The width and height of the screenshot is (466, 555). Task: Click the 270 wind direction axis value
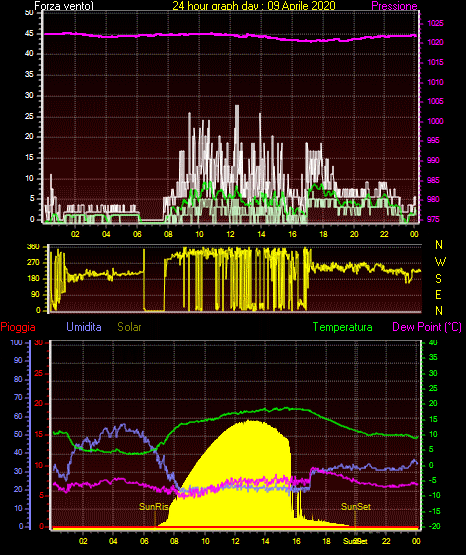coord(33,263)
